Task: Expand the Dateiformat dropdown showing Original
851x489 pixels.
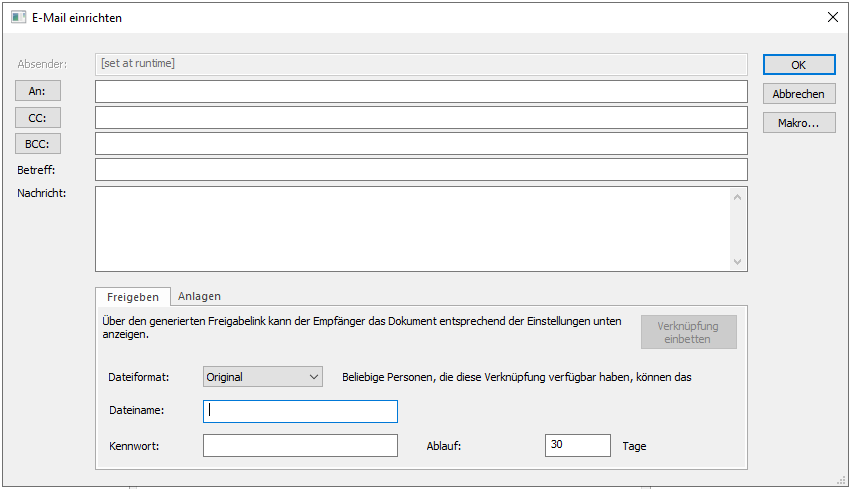Action: coord(263,377)
